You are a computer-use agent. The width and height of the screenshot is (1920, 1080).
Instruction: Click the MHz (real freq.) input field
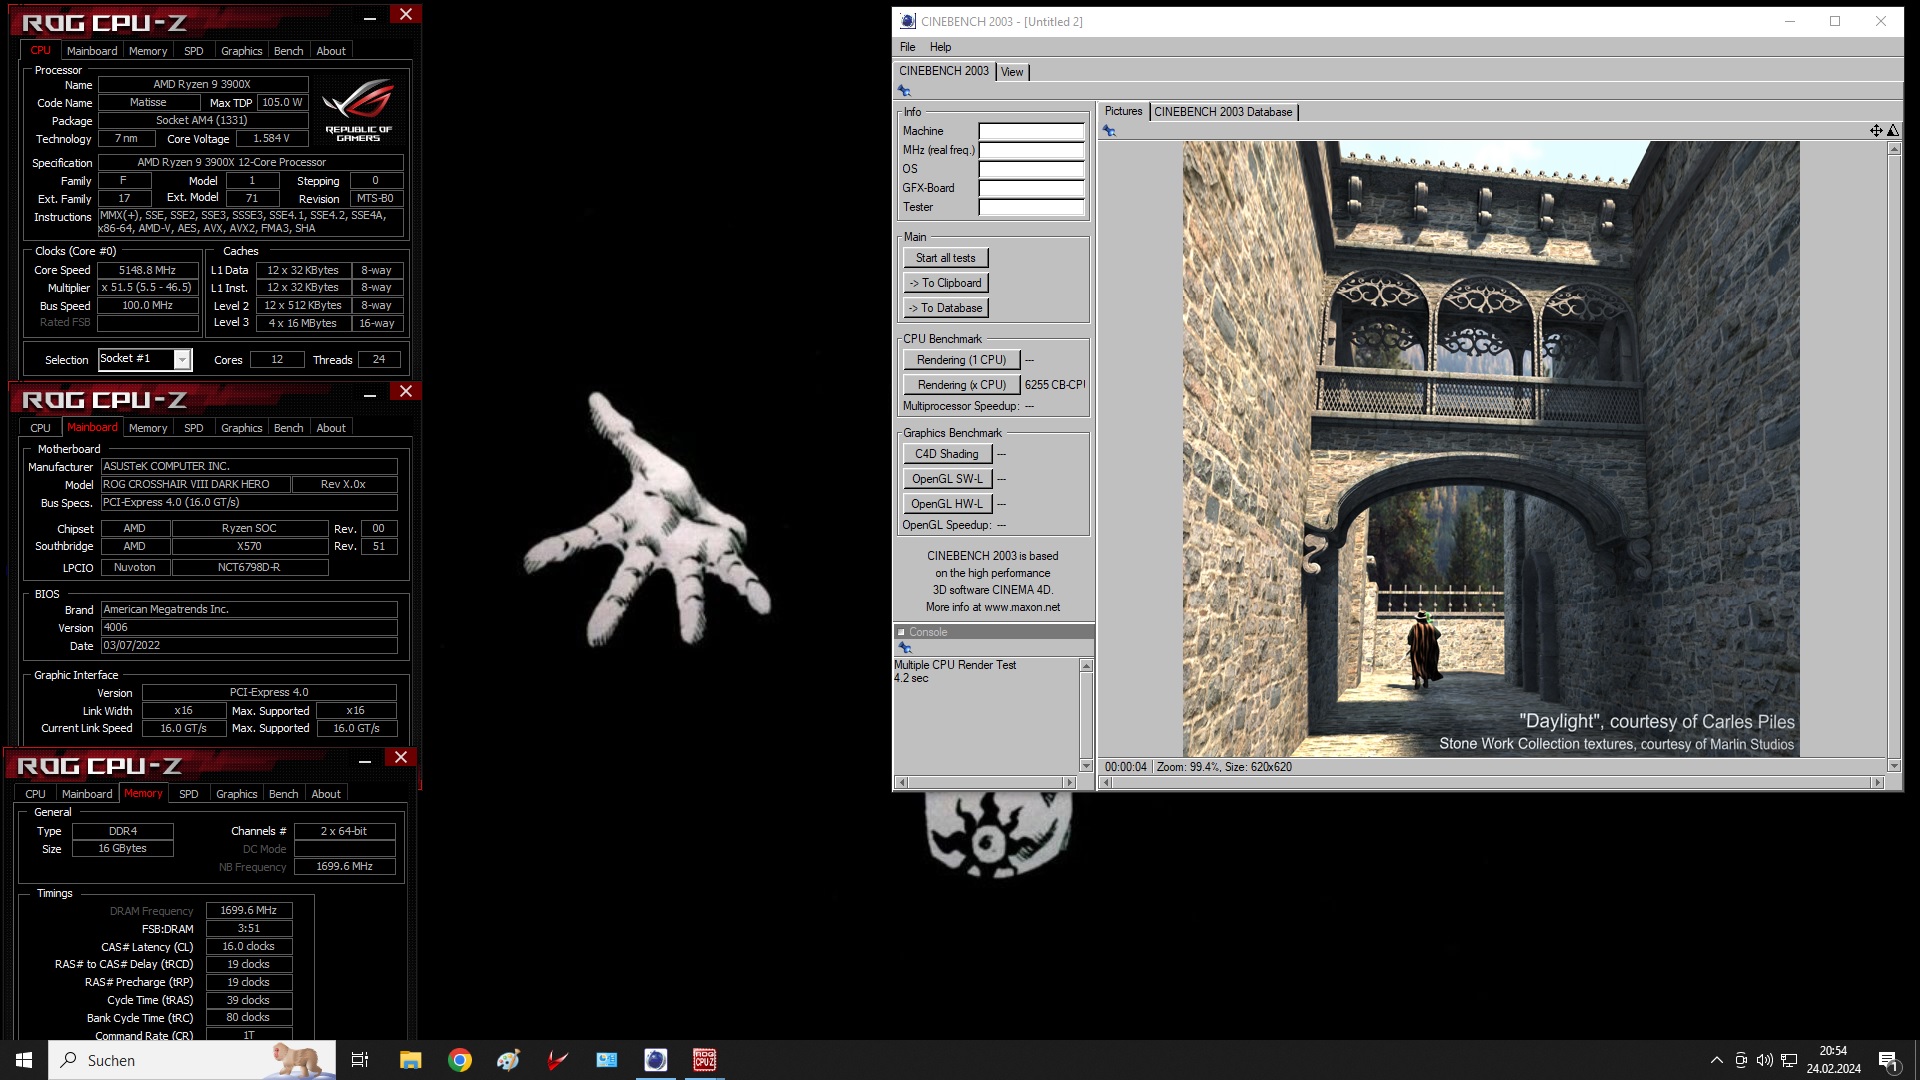coord(1031,150)
